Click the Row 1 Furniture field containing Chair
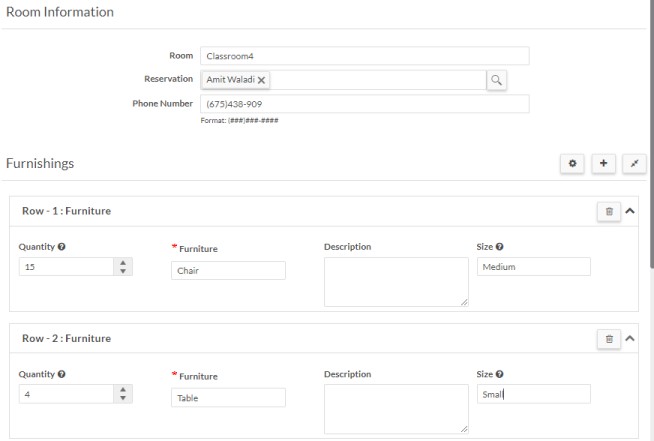The image size is (654, 441). [228, 270]
